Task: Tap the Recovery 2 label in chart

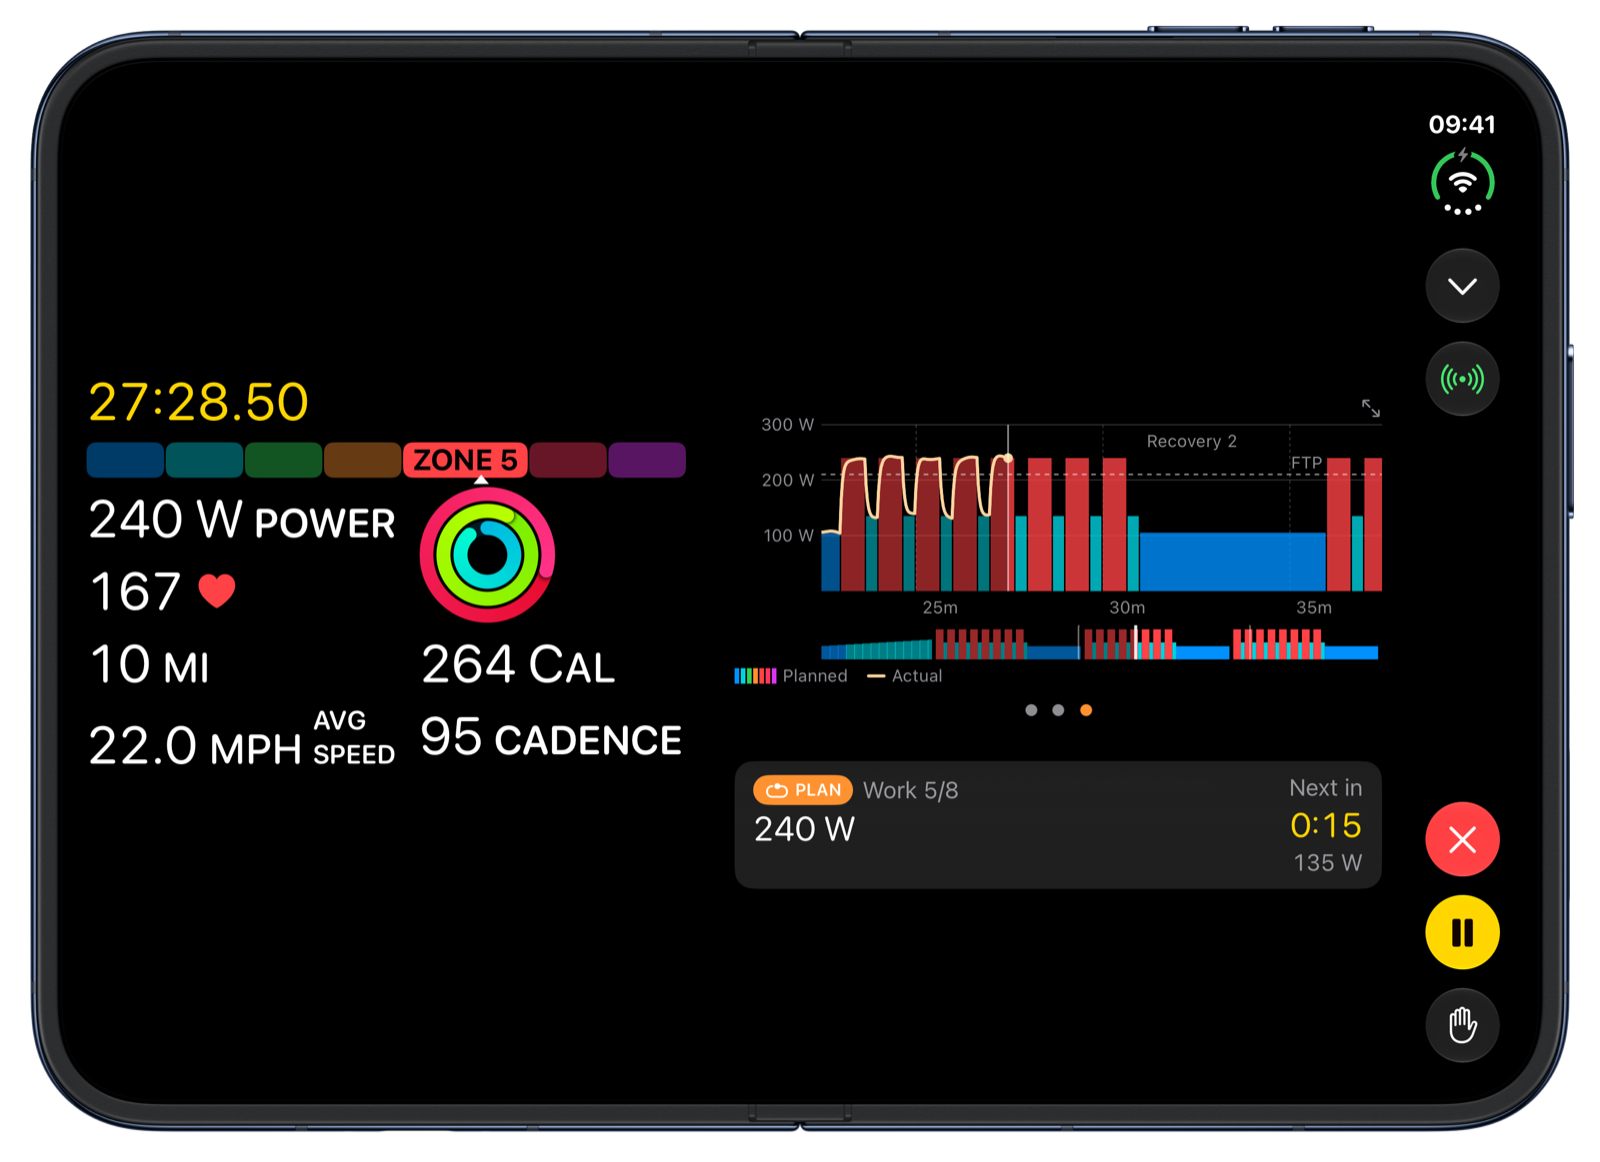Action: pos(1191,441)
